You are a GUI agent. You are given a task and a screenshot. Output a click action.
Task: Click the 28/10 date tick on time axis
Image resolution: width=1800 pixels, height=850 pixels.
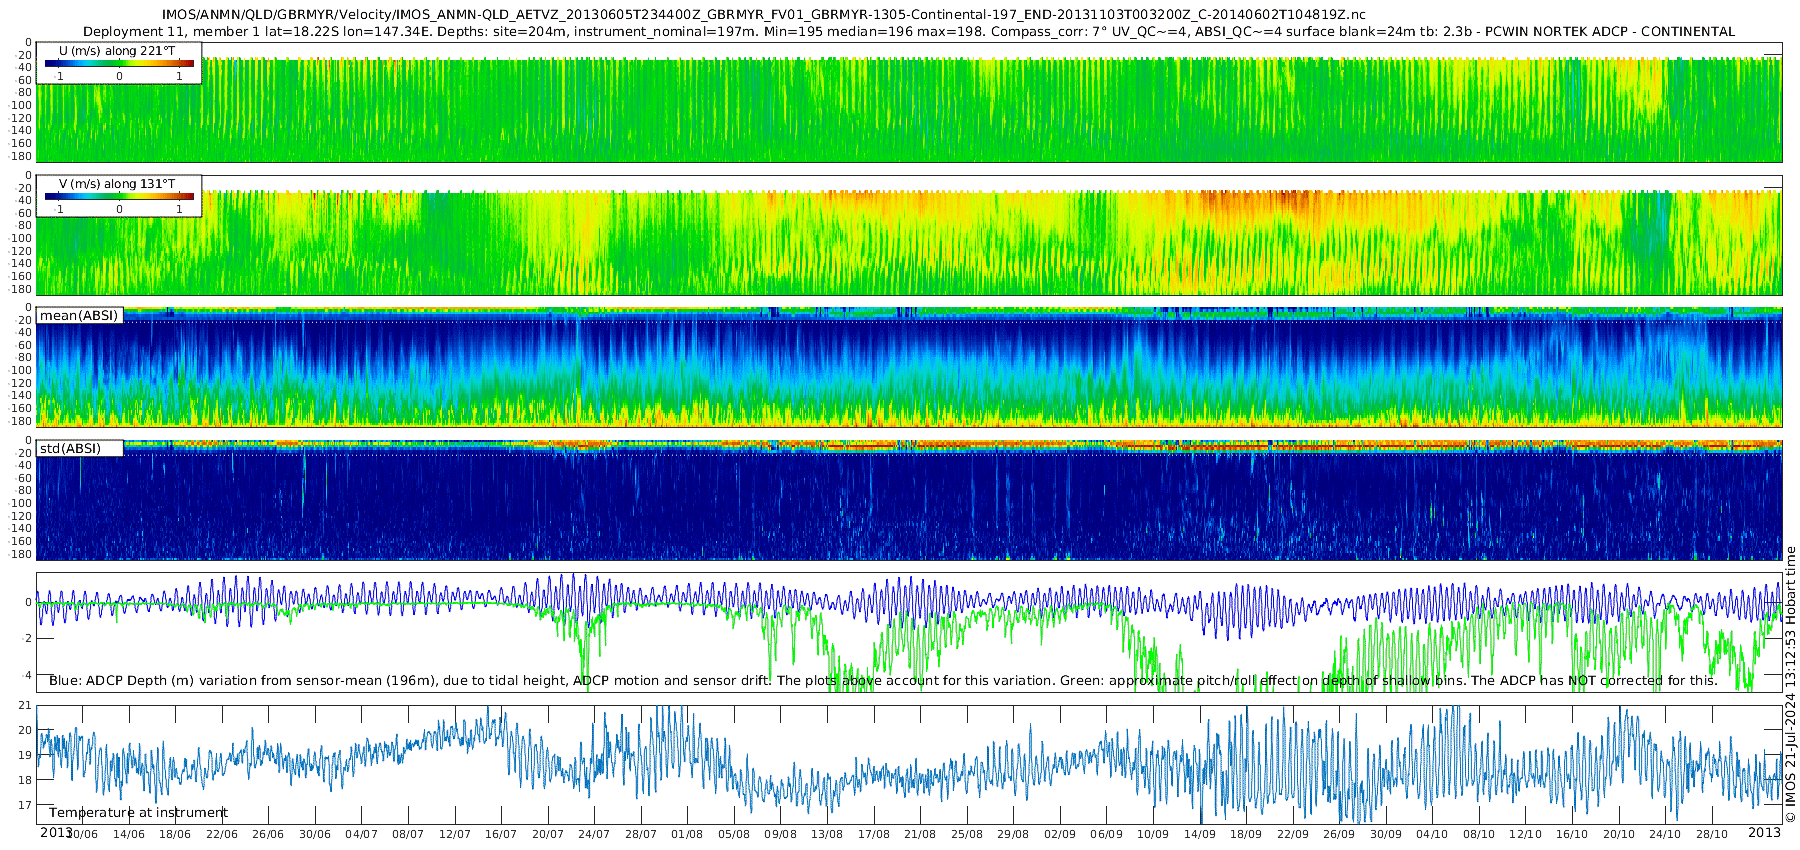(1711, 835)
